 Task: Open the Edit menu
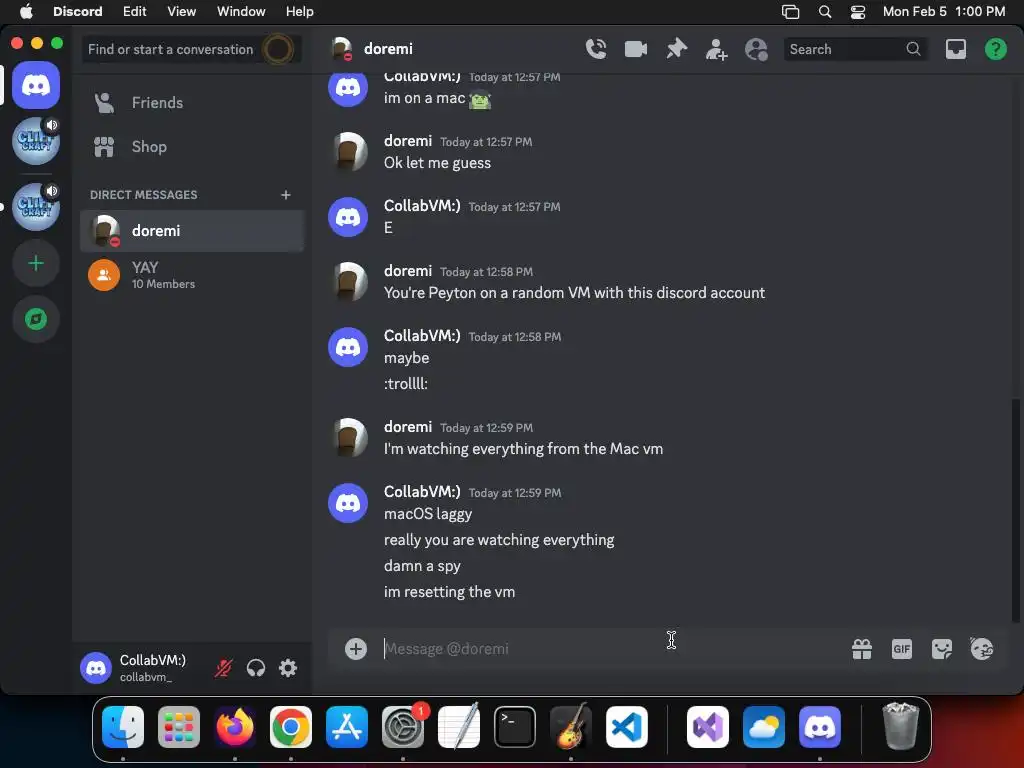click(x=135, y=12)
